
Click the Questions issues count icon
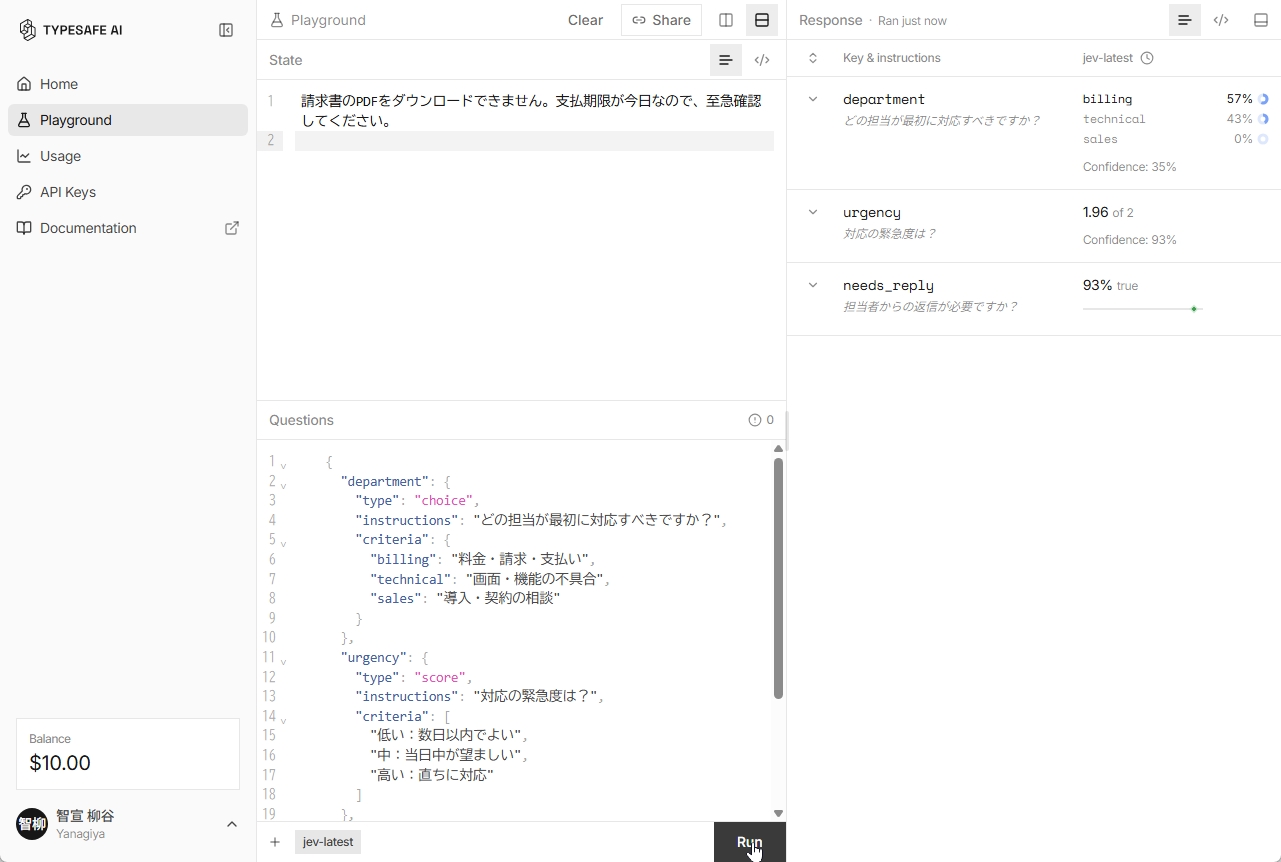click(755, 420)
